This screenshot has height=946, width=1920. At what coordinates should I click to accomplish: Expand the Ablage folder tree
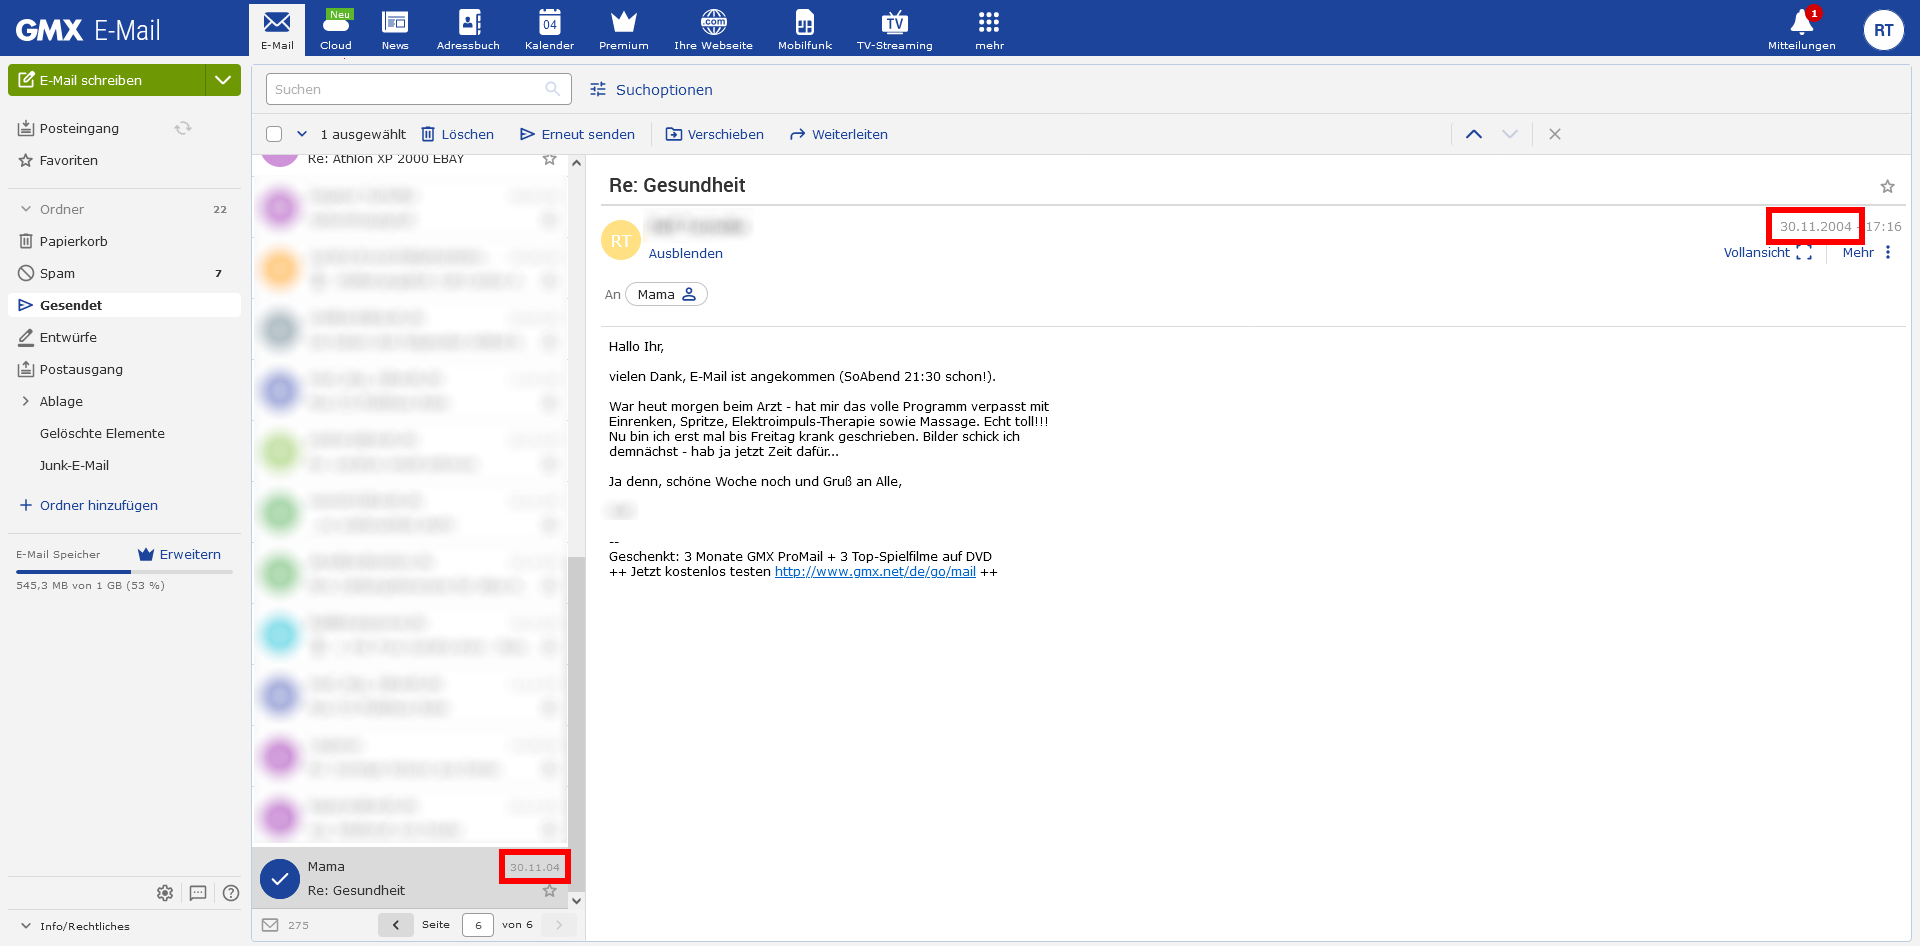pyautogui.click(x=25, y=401)
